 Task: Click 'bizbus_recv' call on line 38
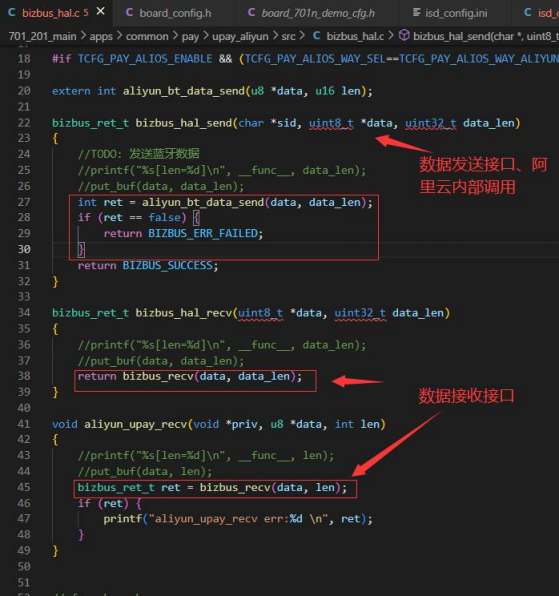coord(158,376)
